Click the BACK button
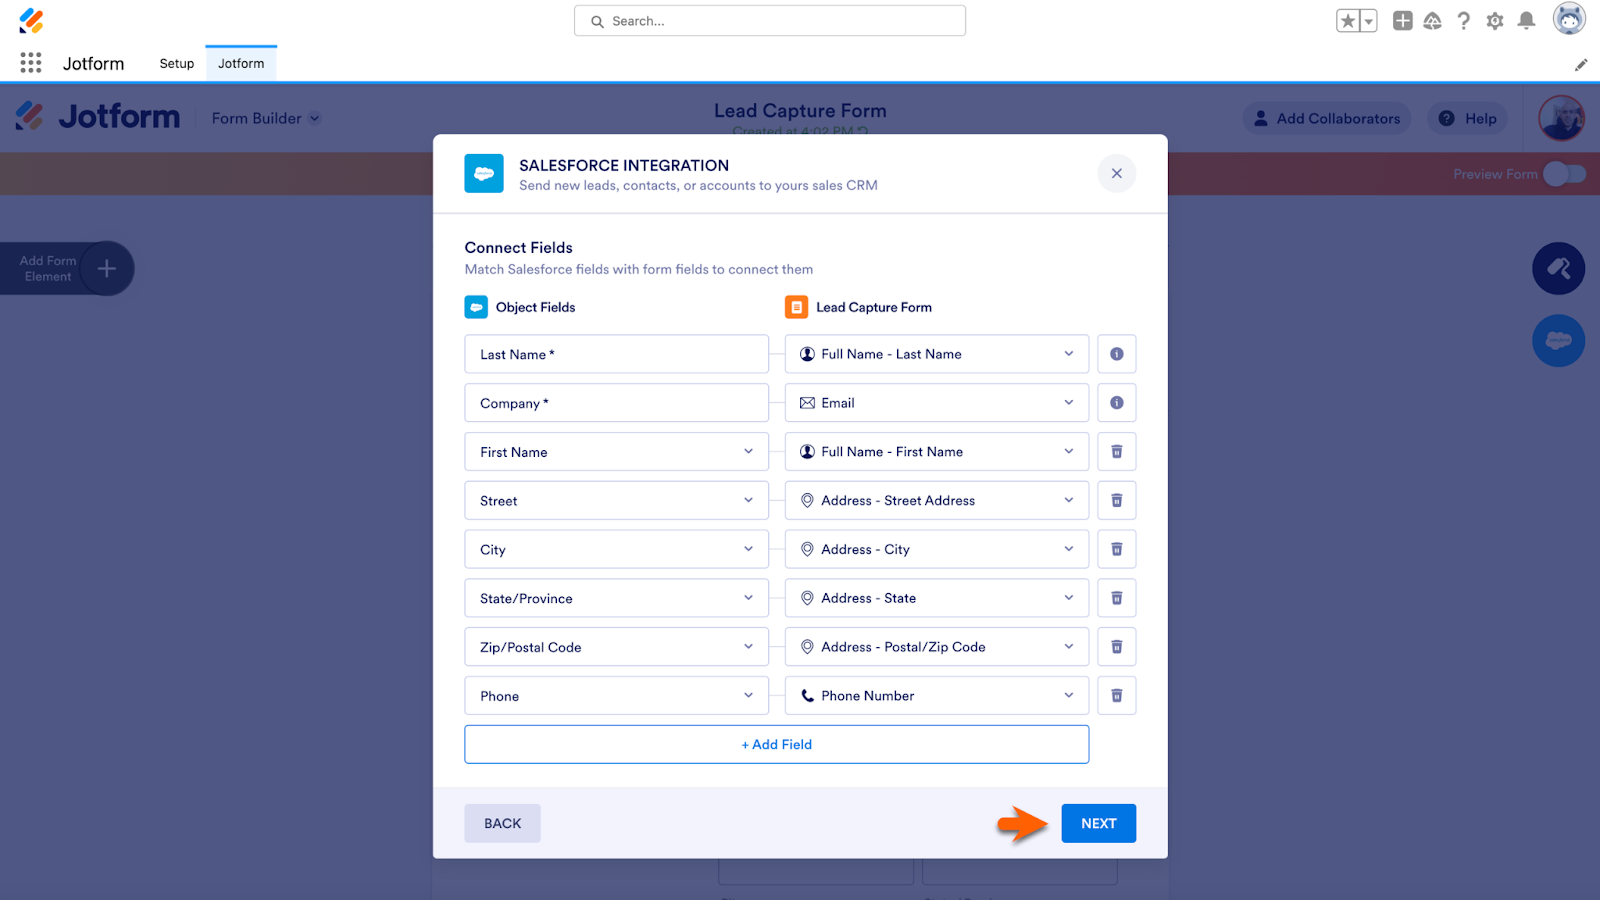 502,823
